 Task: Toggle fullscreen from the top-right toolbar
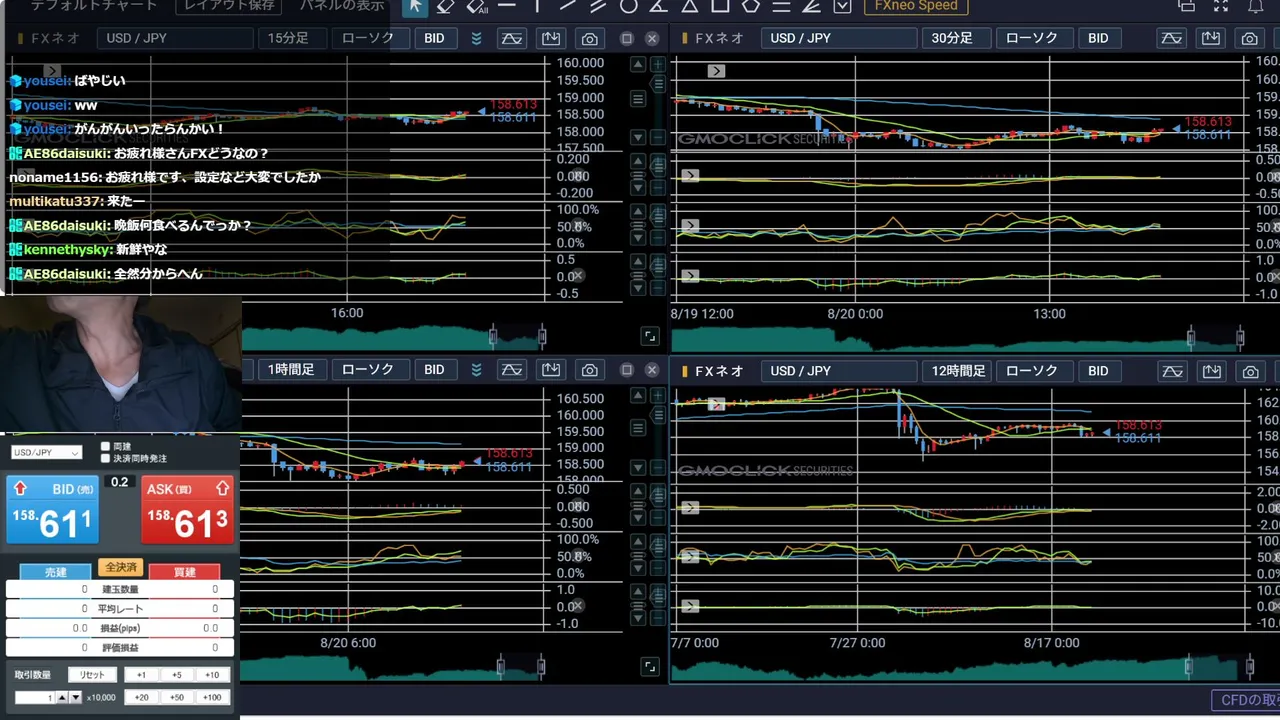click(1221, 6)
